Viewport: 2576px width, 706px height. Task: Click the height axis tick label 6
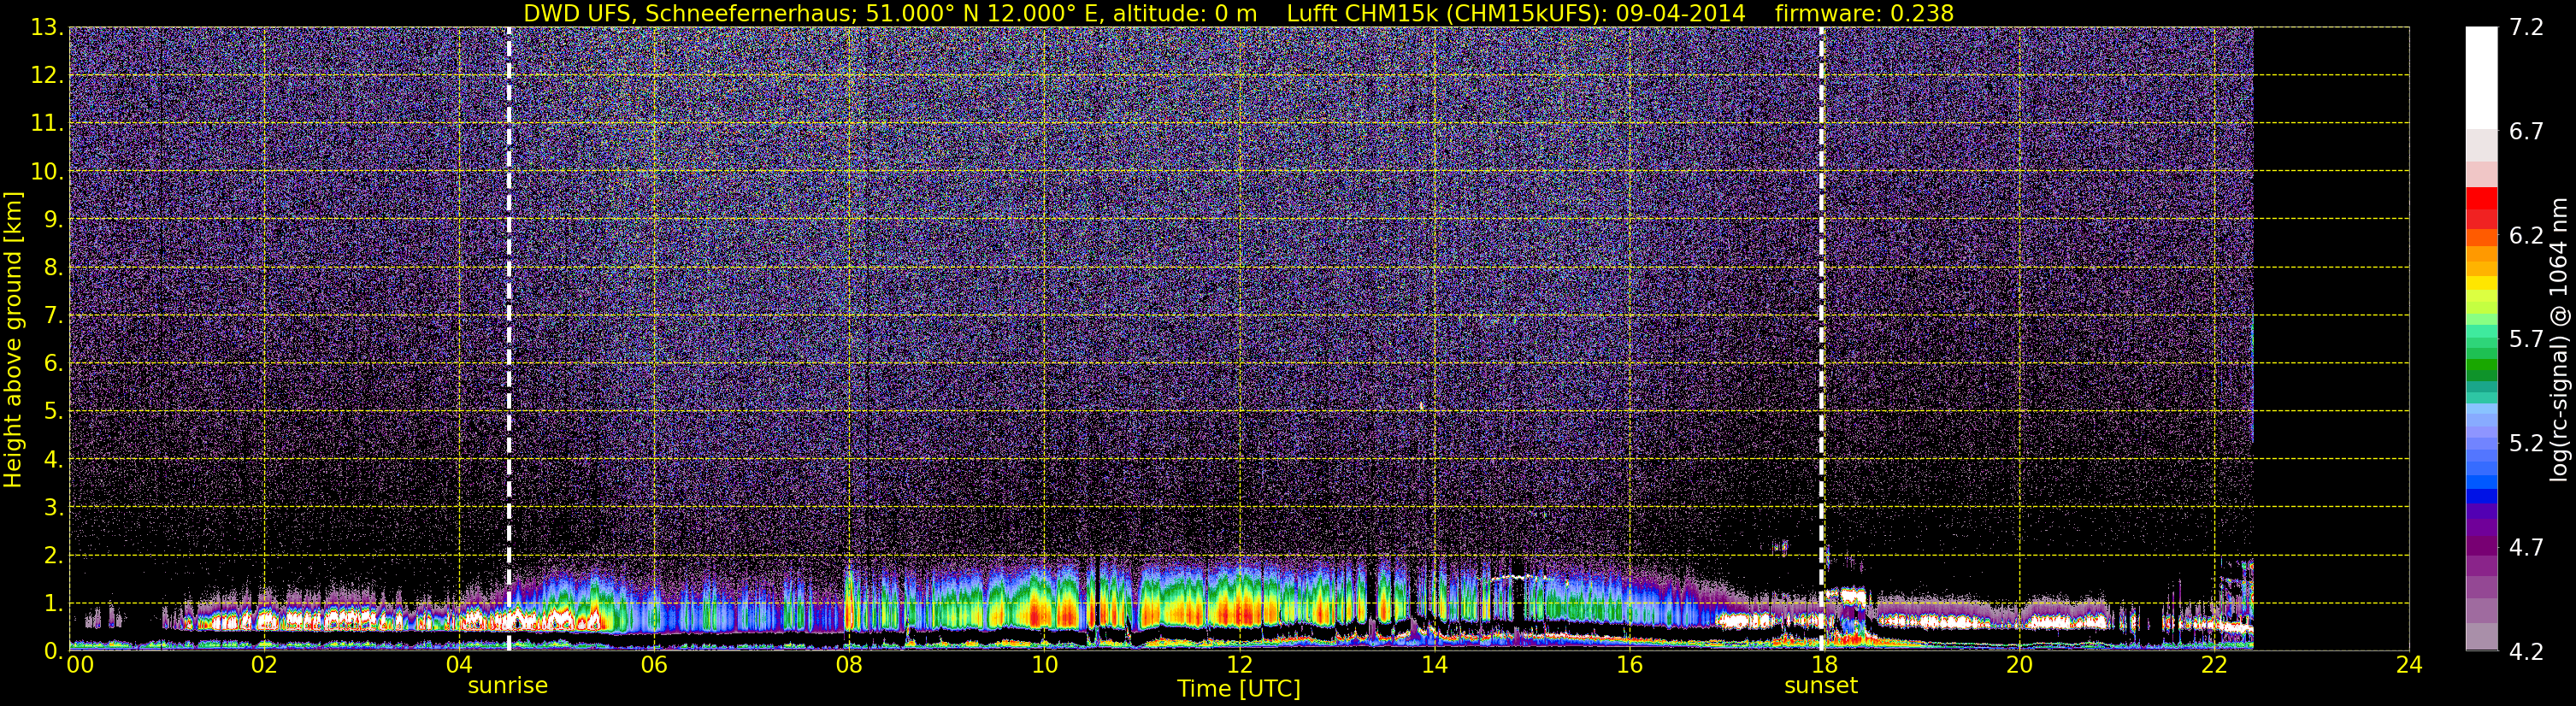click(54, 364)
